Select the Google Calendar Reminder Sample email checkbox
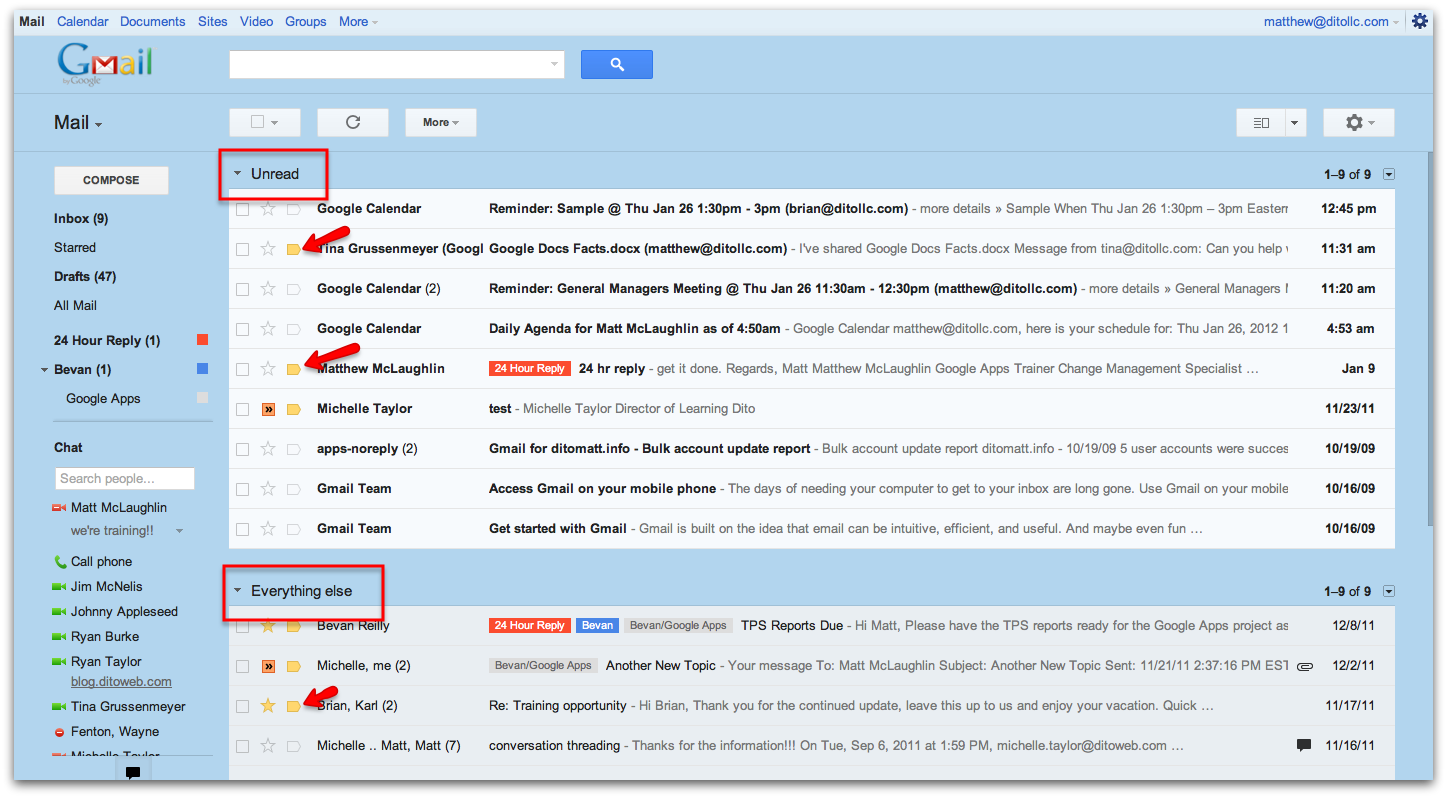This screenshot has height=798, width=1447. (243, 210)
